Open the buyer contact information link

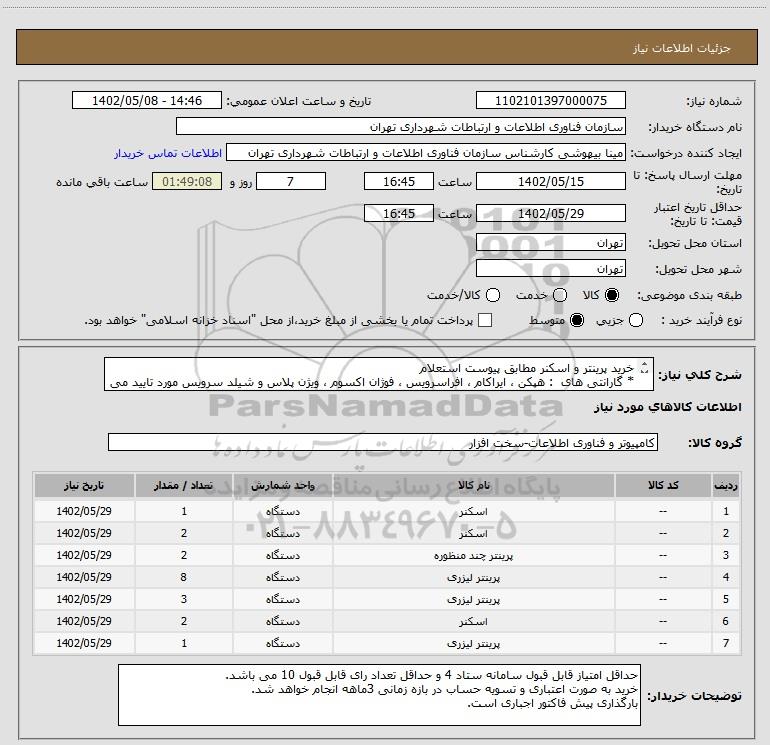click(x=168, y=153)
